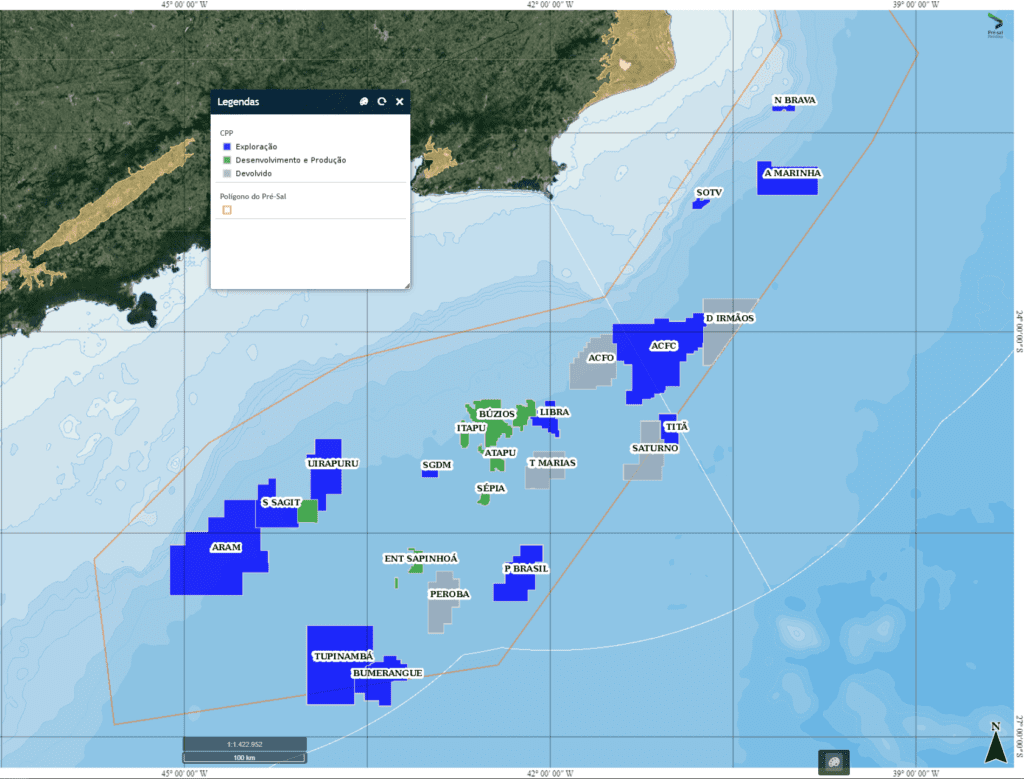Image resolution: width=1024 pixels, height=779 pixels.
Task: Click the 100 km scale bar
Action: pos(244,758)
